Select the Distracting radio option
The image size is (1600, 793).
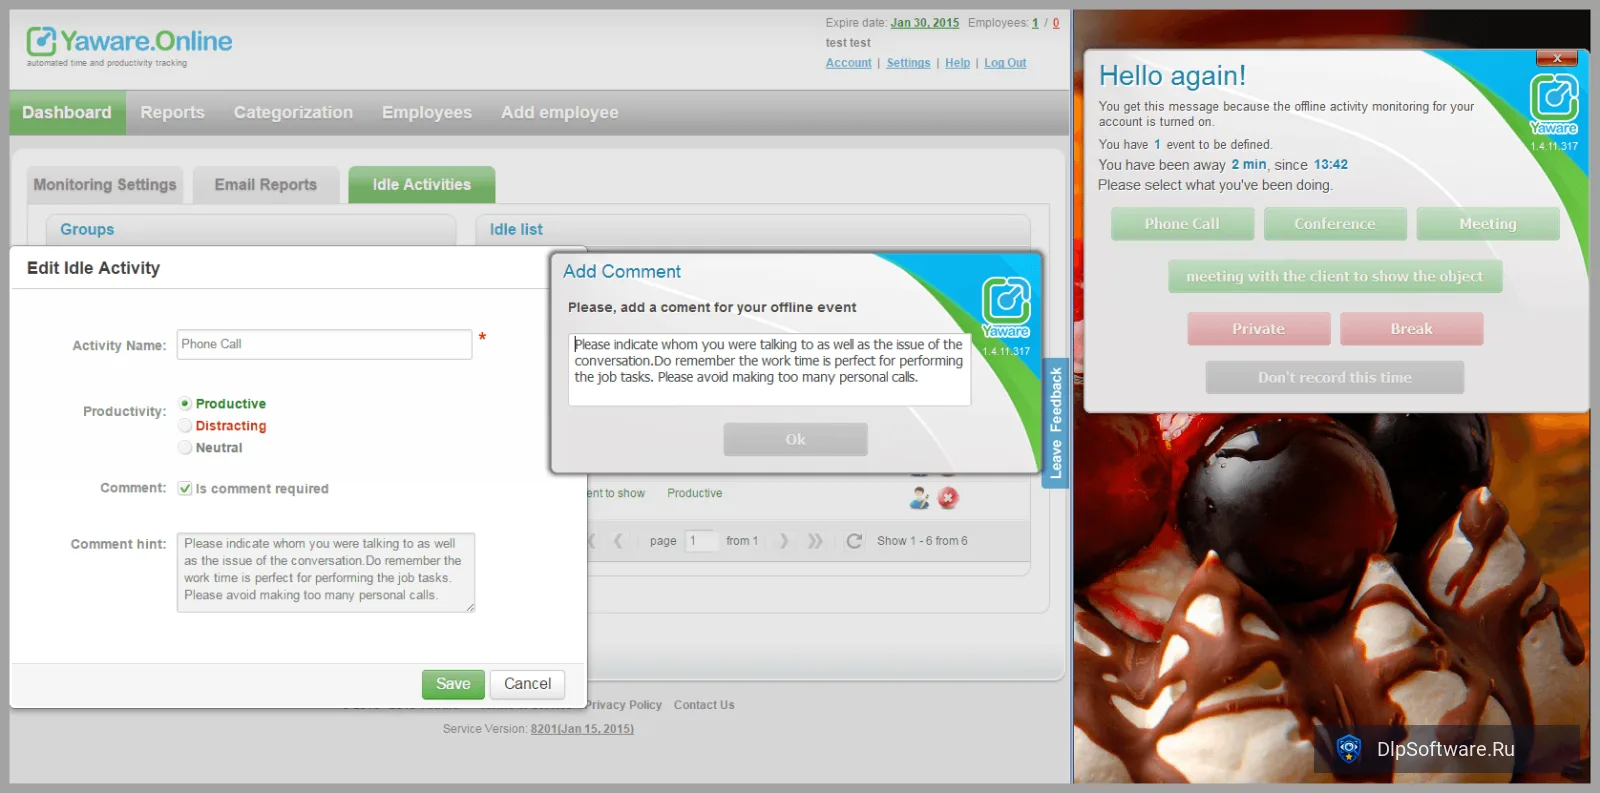point(185,426)
